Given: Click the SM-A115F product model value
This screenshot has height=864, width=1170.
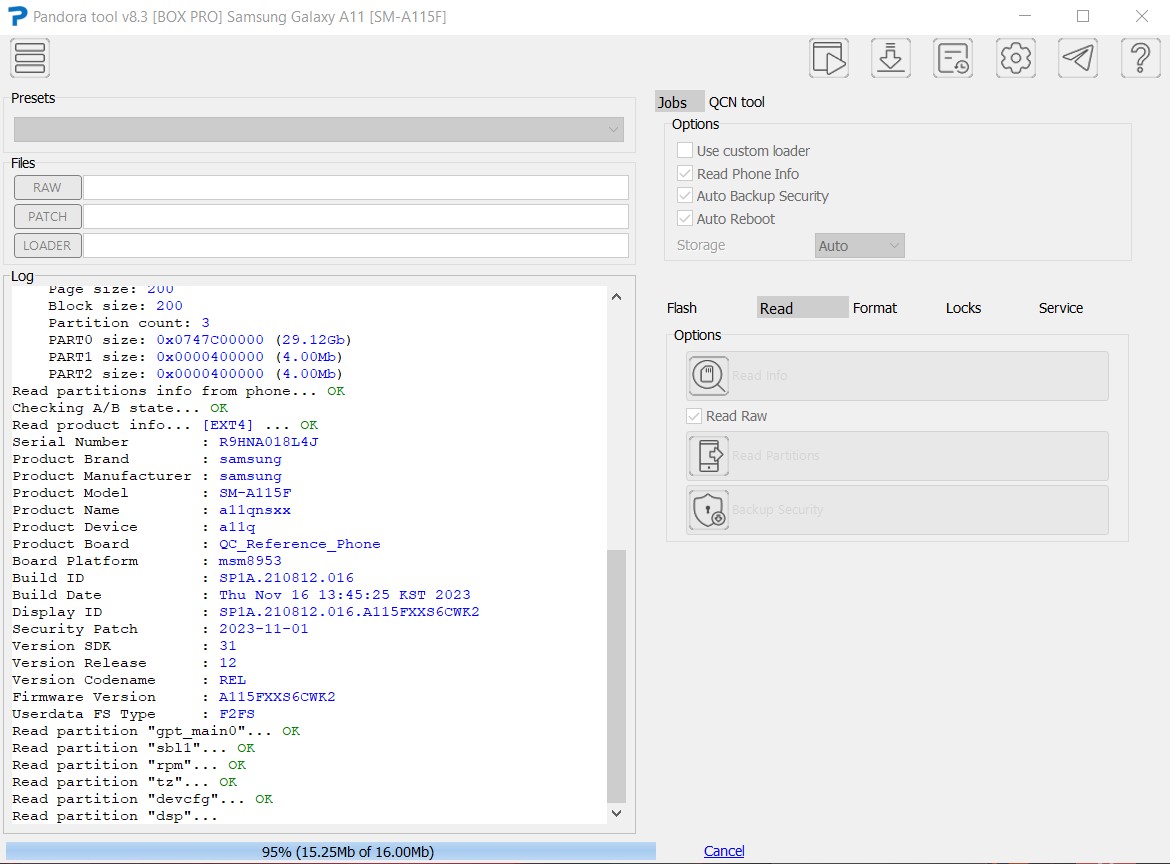Looking at the screenshot, I should [255, 492].
